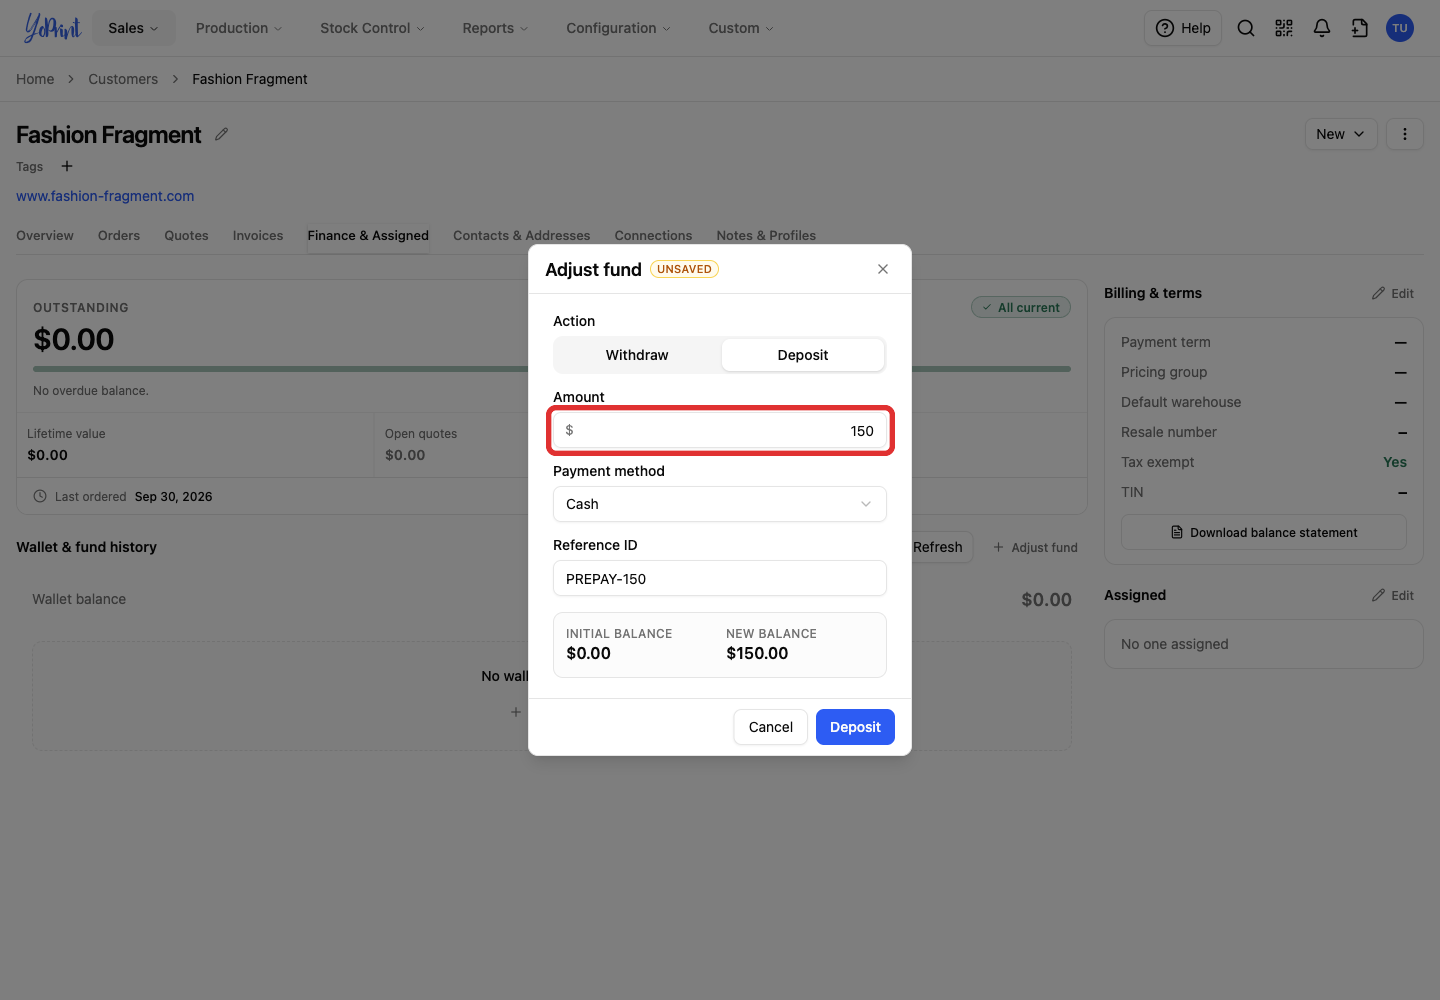Click the Amount input field

[720, 431]
